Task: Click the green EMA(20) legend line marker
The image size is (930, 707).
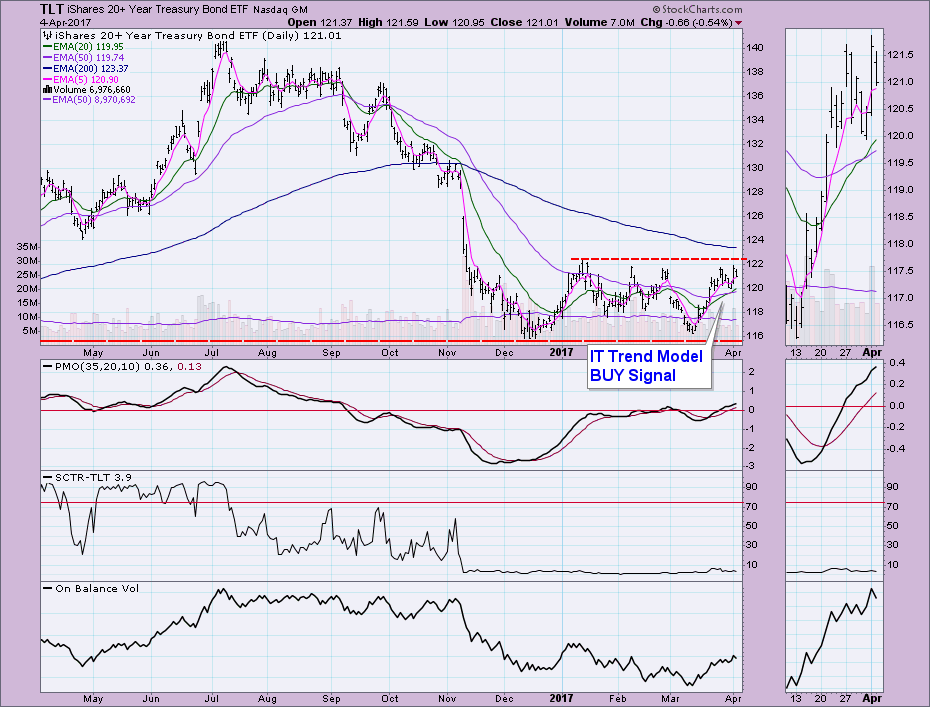Action: (x=45, y=46)
